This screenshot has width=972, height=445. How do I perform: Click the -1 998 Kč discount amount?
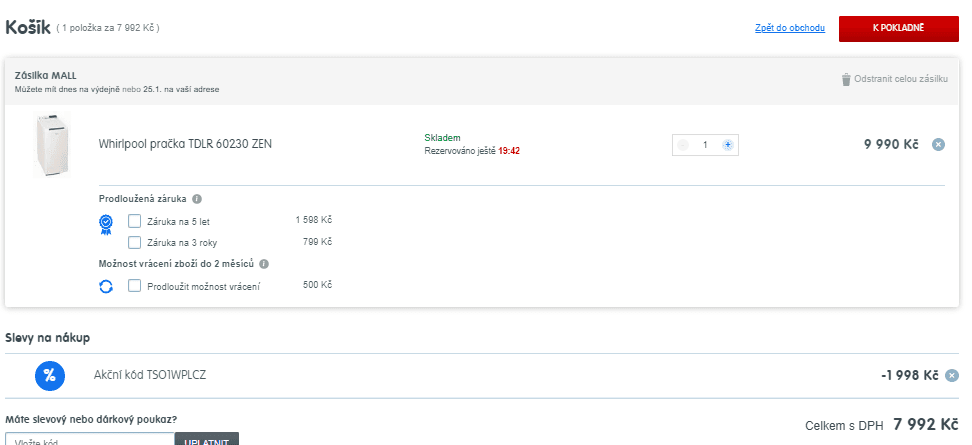(909, 376)
